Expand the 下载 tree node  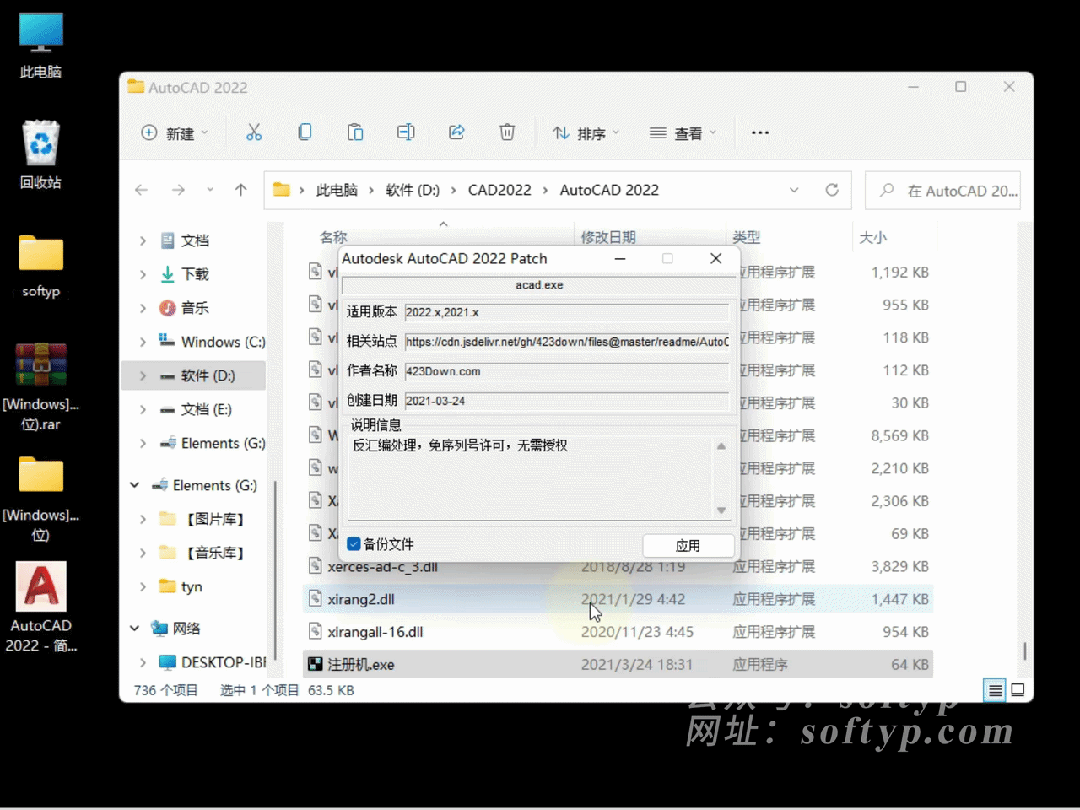143,274
